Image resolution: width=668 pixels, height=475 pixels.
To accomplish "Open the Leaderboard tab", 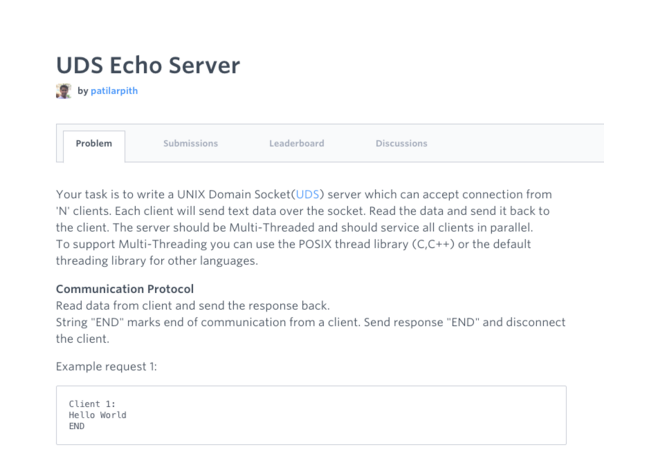I will tap(296, 144).
